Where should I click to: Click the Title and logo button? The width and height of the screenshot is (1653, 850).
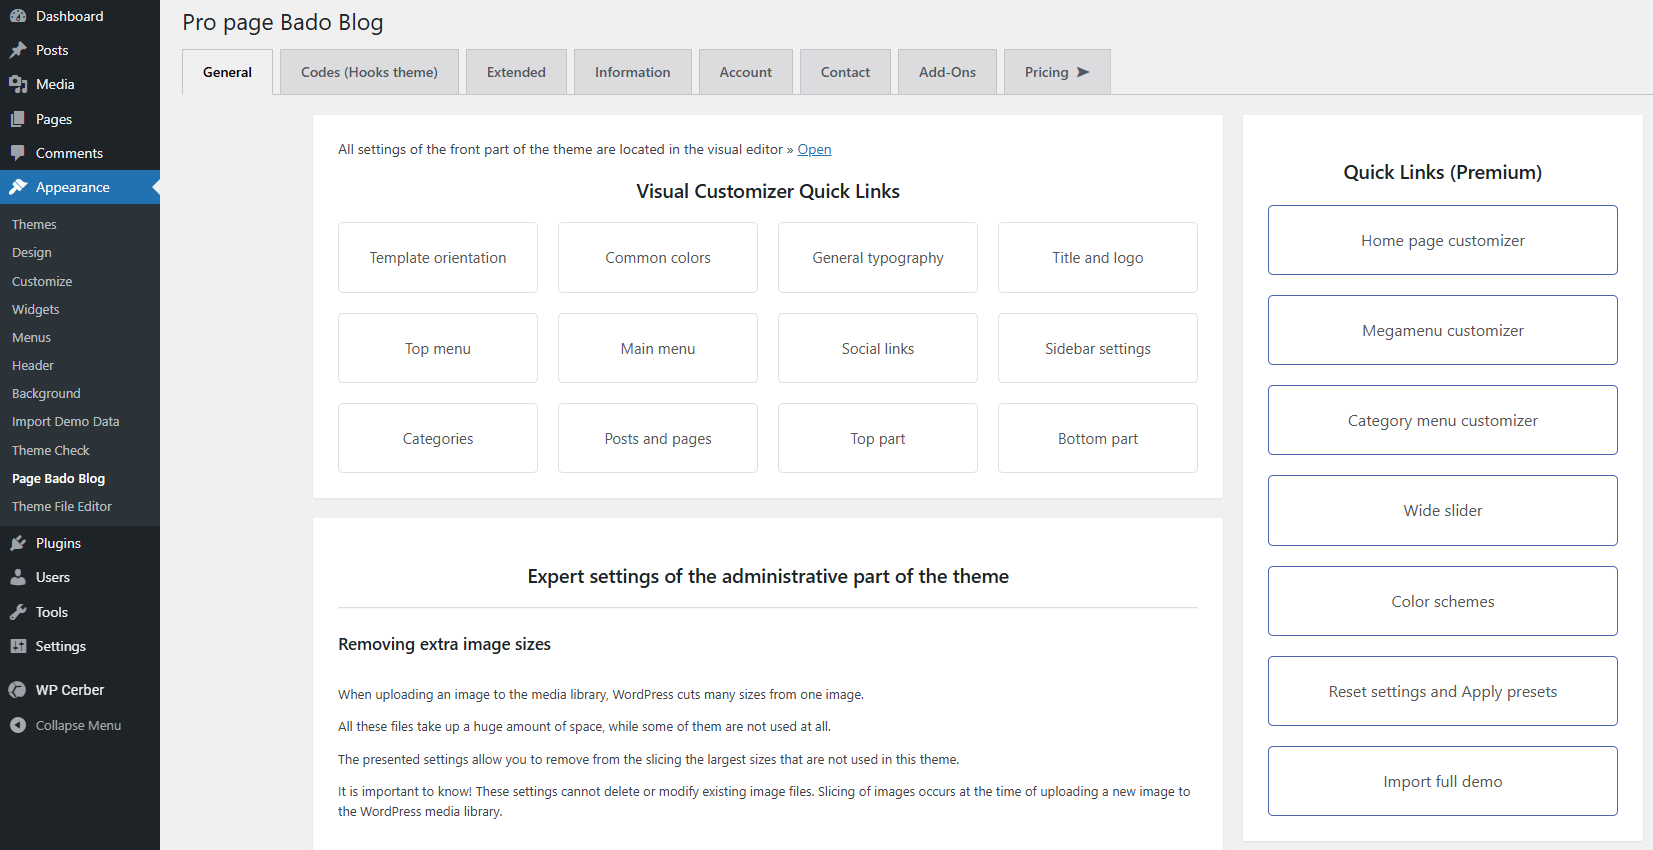click(x=1098, y=258)
